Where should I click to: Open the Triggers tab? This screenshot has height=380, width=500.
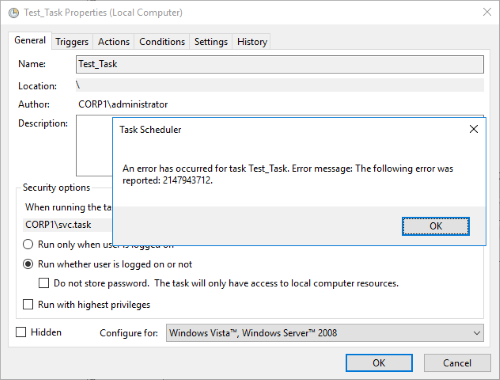(x=72, y=42)
